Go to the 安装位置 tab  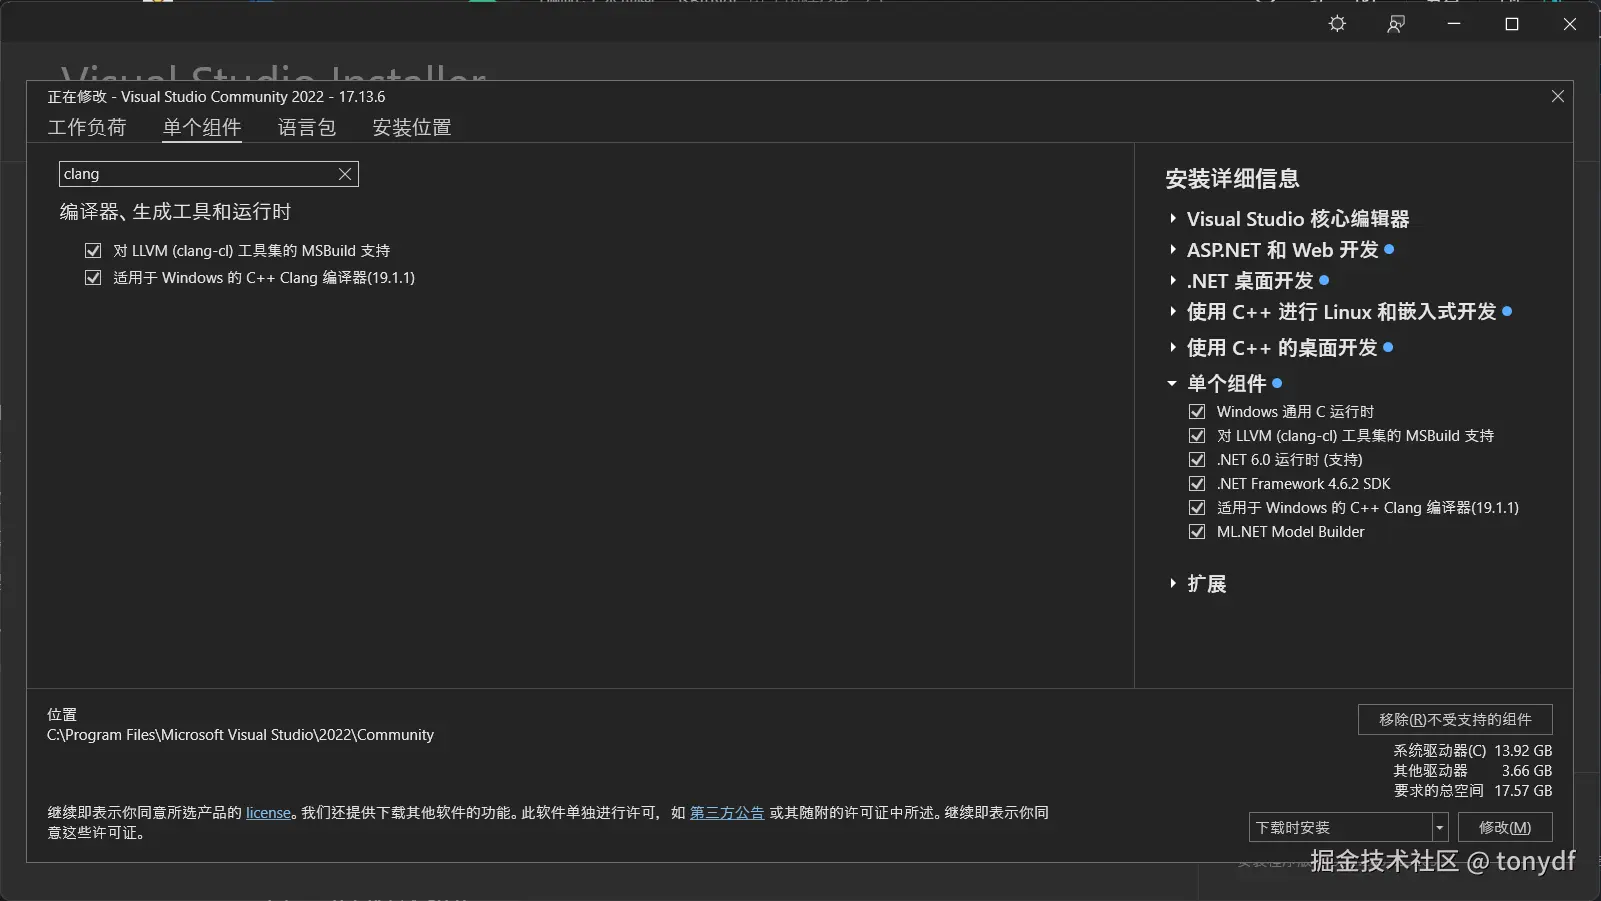coord(412,128)
